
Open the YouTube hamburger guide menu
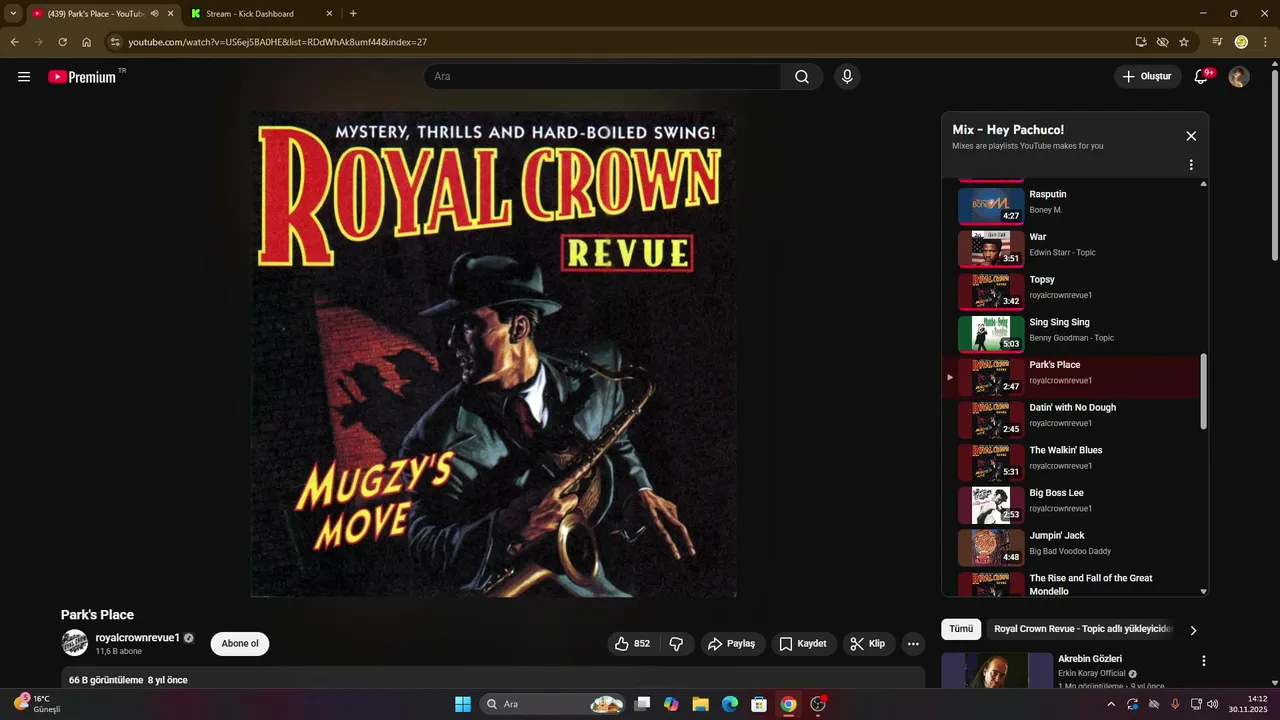click(x=24, y=77)
